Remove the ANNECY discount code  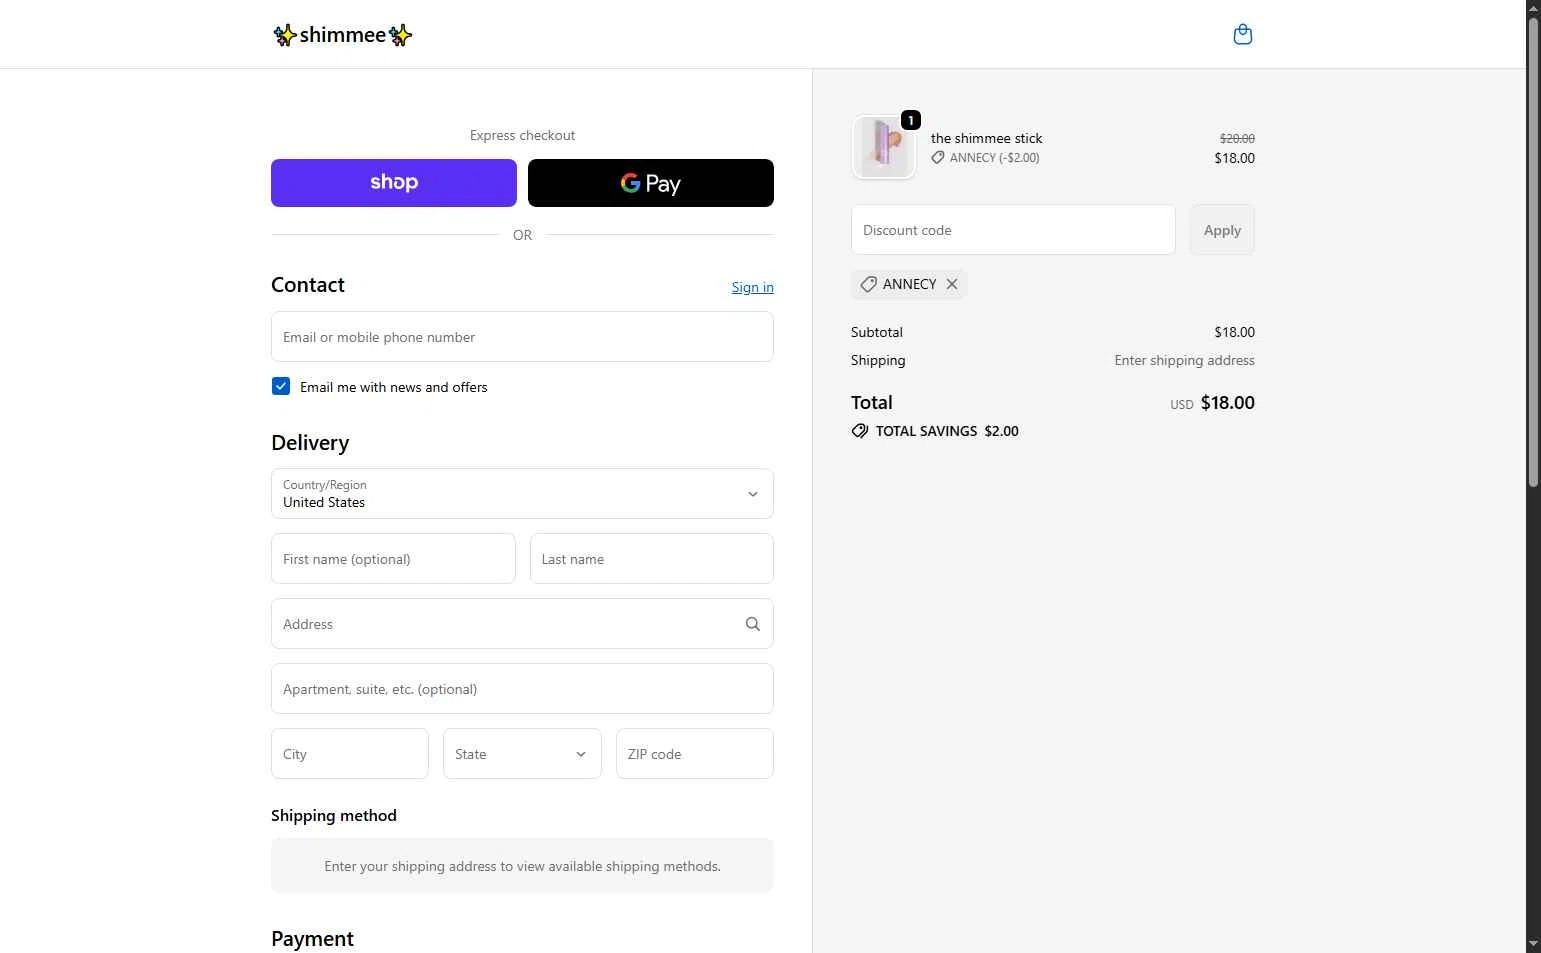(x=952, y=284)
